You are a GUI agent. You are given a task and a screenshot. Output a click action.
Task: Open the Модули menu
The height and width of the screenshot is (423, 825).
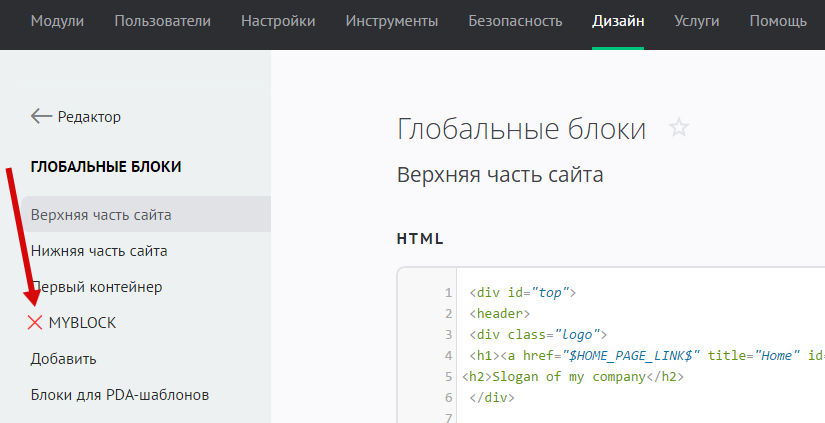pos(57,21)
